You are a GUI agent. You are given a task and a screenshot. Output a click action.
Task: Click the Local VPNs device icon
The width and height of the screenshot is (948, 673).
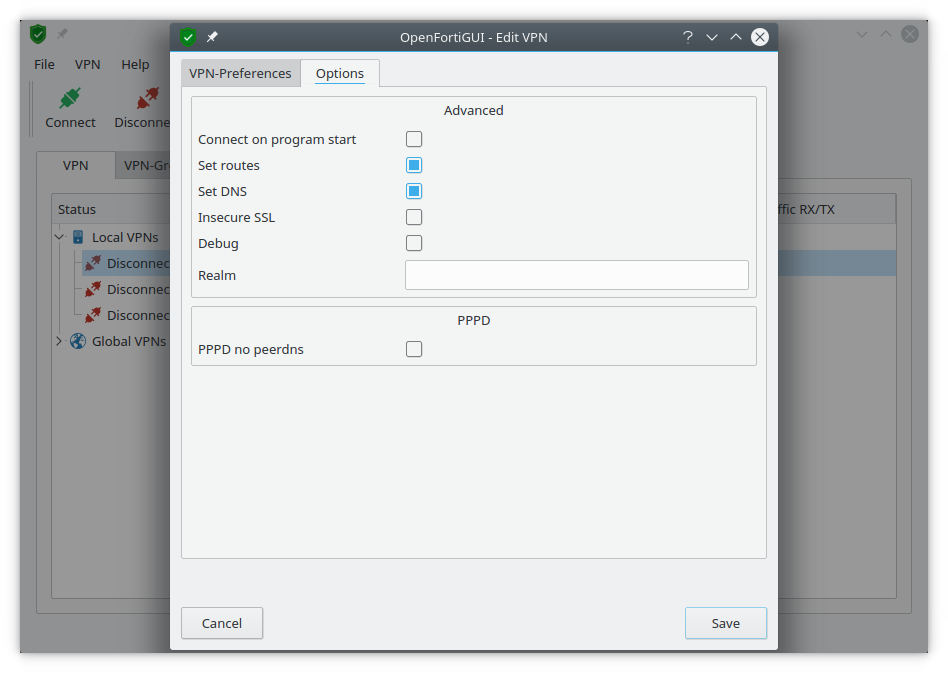click(78, 237)
